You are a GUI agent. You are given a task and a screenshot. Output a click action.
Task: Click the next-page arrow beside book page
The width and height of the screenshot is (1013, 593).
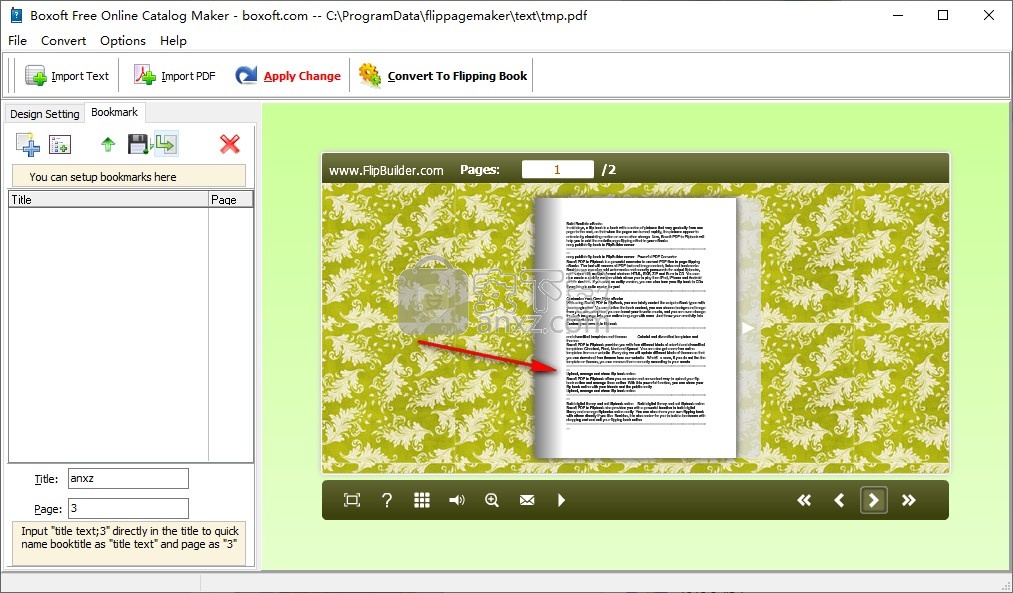[748, 328]
